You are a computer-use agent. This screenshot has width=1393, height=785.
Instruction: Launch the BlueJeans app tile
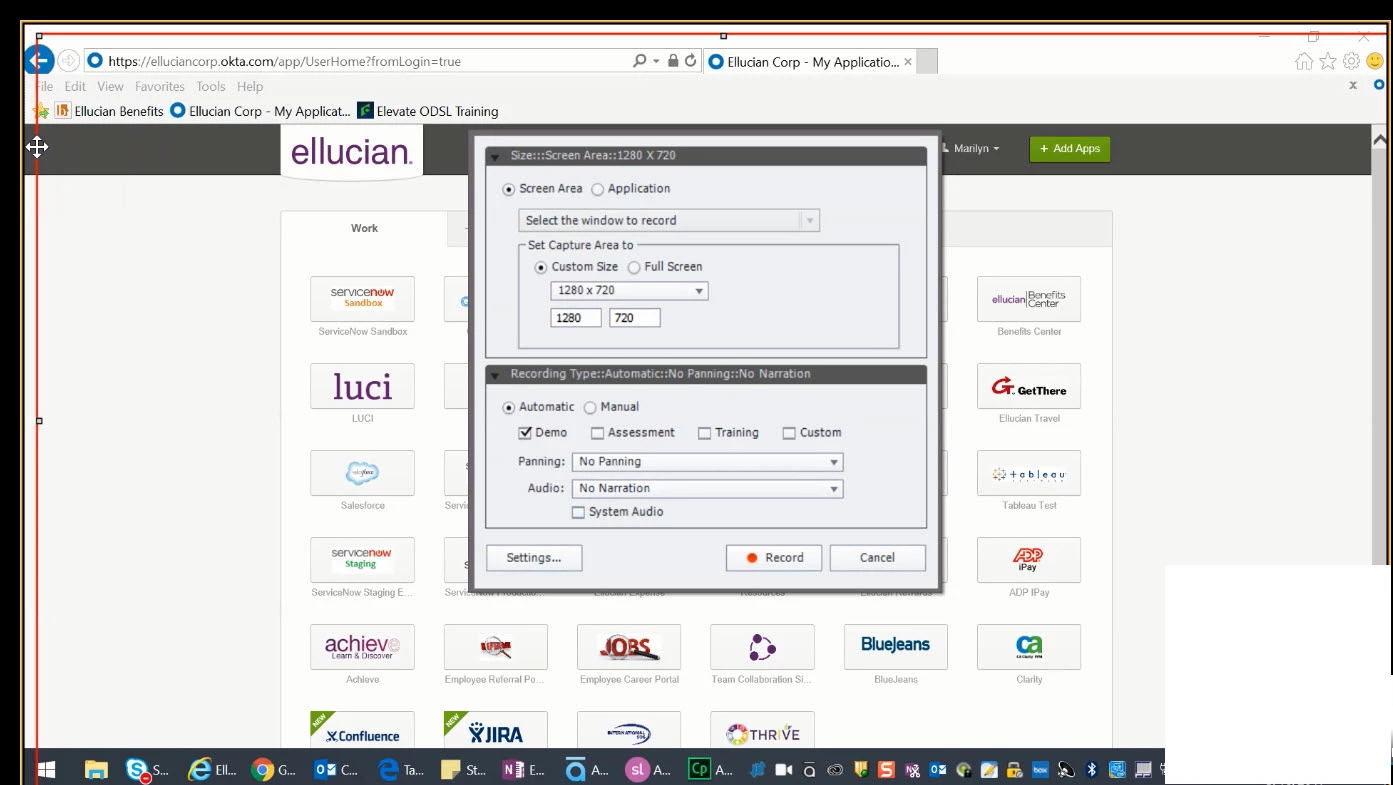pos(896,647)
